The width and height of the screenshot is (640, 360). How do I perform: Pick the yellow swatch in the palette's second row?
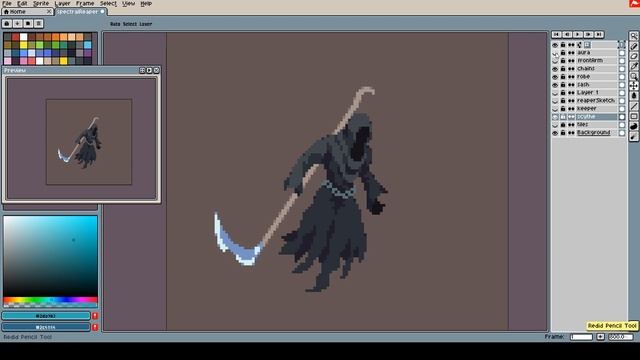click(x=24, y=45)
